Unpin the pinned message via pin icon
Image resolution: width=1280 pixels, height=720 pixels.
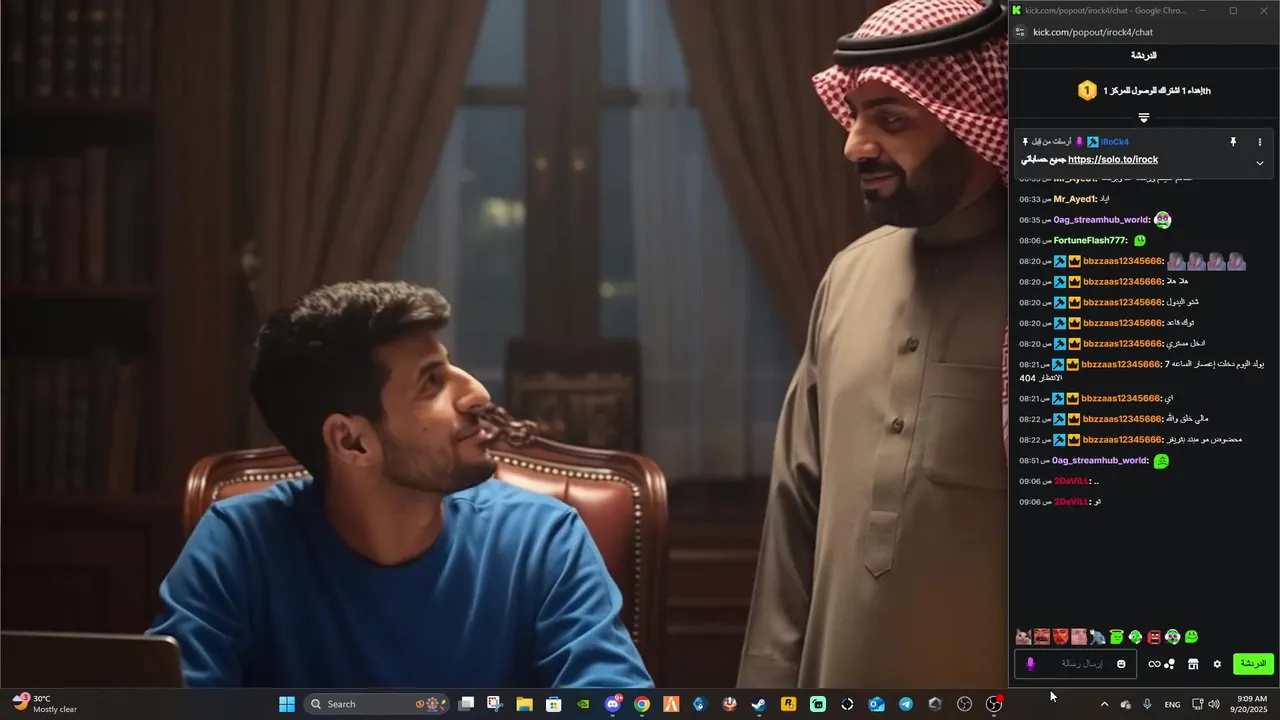tap(1233, 142)
